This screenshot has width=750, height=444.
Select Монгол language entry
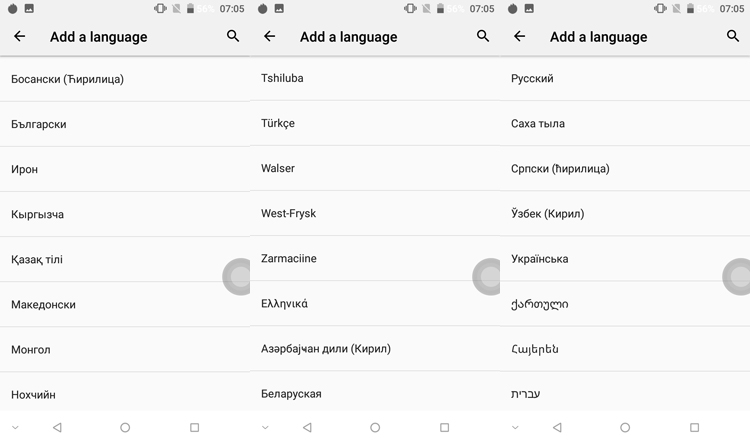[125, 349]
